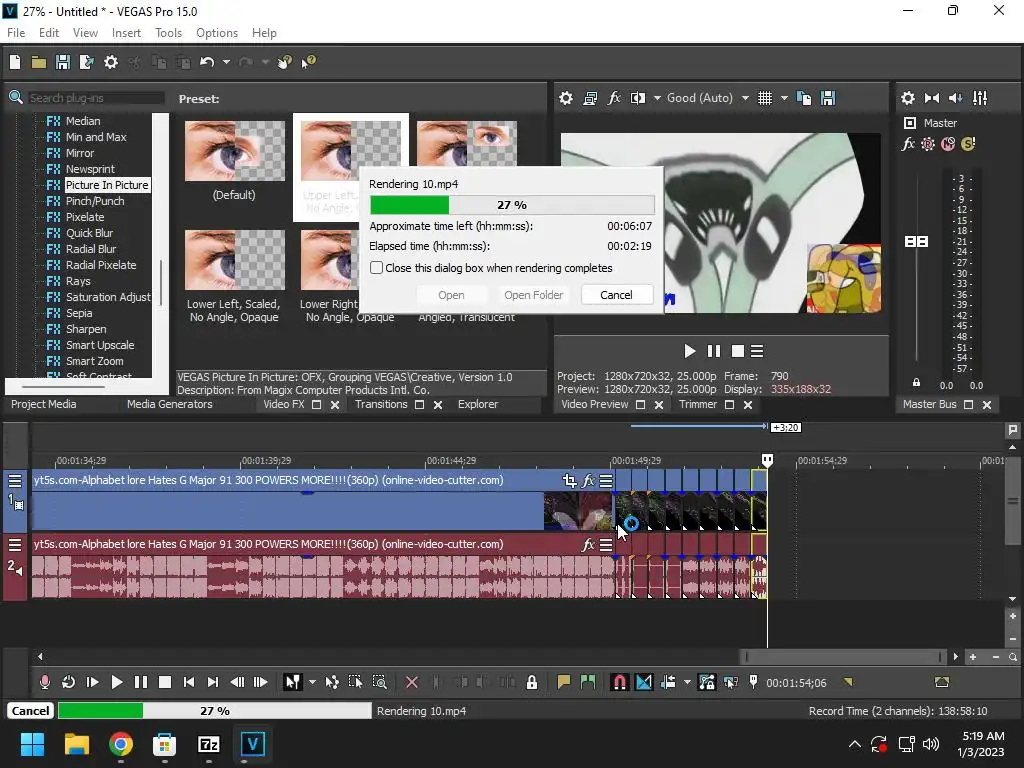Image resolution: width=1024 pixels, height=768 pixels.
Task: Open the Tools menu
Action: pyautogui.click(x=168, y=33)
